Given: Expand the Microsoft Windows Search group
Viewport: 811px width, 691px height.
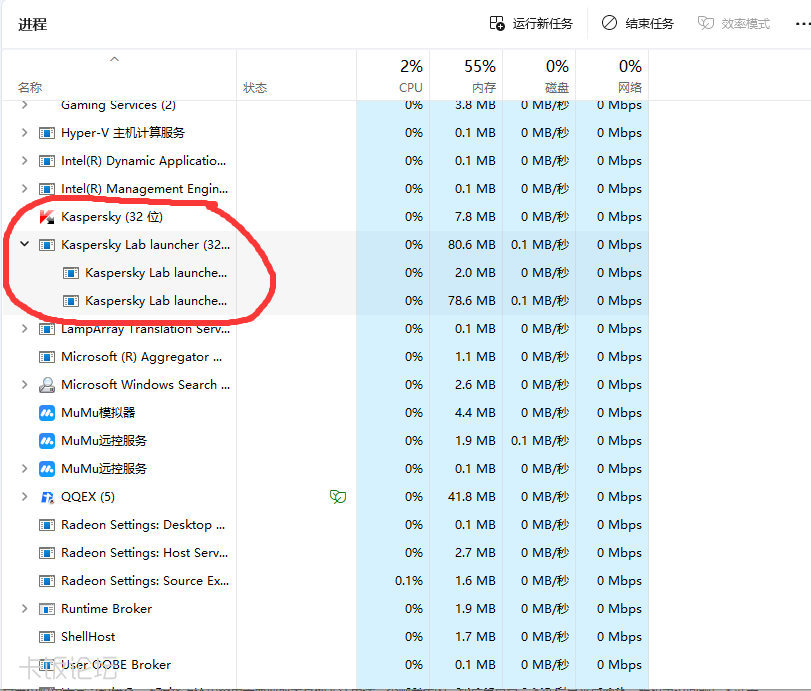Looking at the screenshot, I should point(24,385).
